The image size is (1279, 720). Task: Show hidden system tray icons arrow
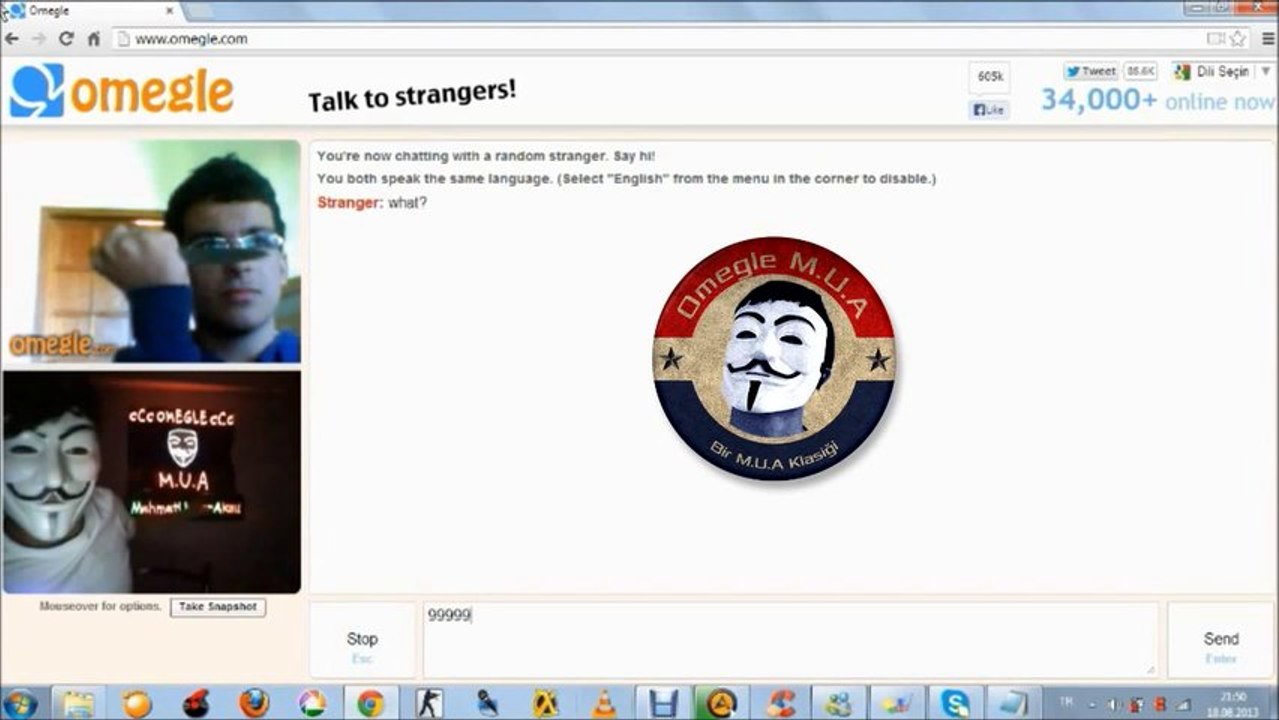point(1092,705)
